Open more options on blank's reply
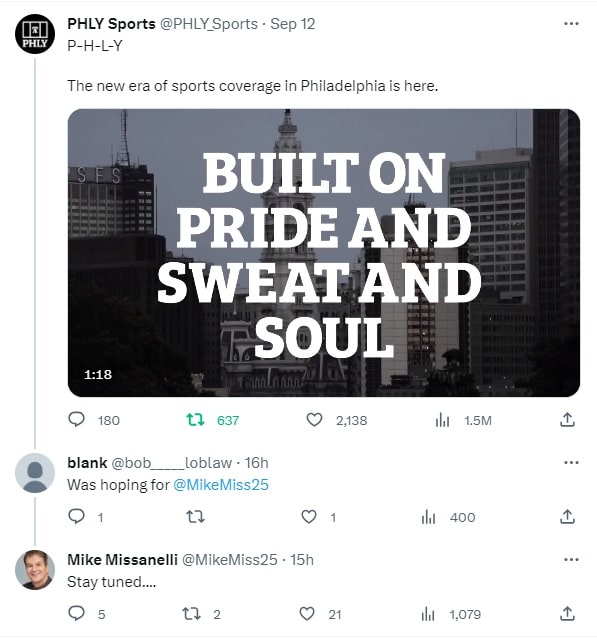Viewport: 597px width, 639px height. (571, 463)
